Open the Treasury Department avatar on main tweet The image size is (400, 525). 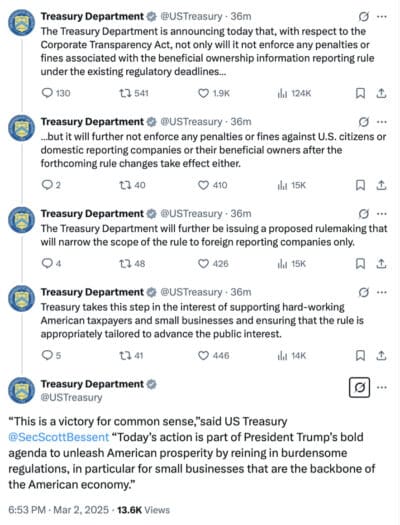[x=21, y=390]
